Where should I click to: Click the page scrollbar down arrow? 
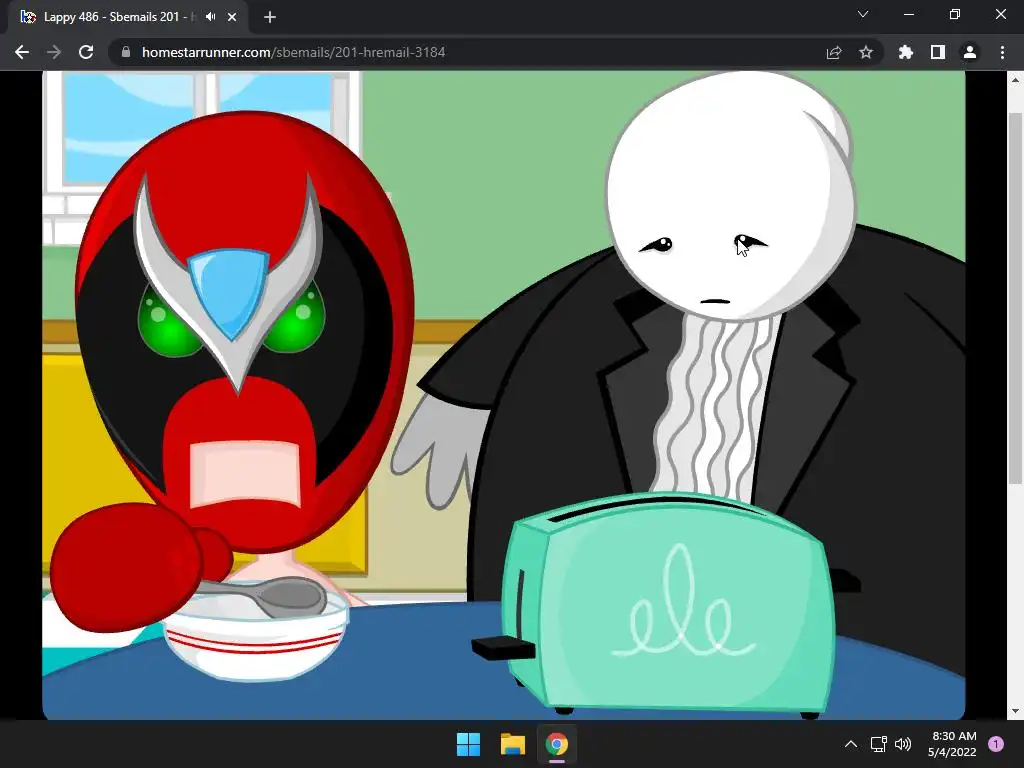coord(1015,711)
